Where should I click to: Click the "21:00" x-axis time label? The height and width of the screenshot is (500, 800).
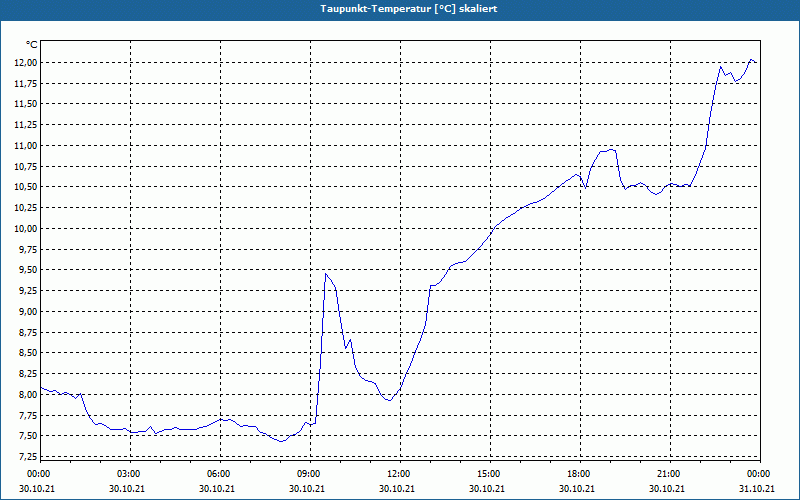670,474
